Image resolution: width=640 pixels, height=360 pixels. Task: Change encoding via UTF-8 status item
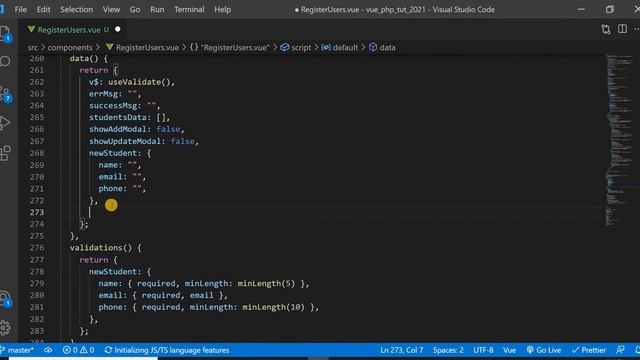tap(483, 350)
